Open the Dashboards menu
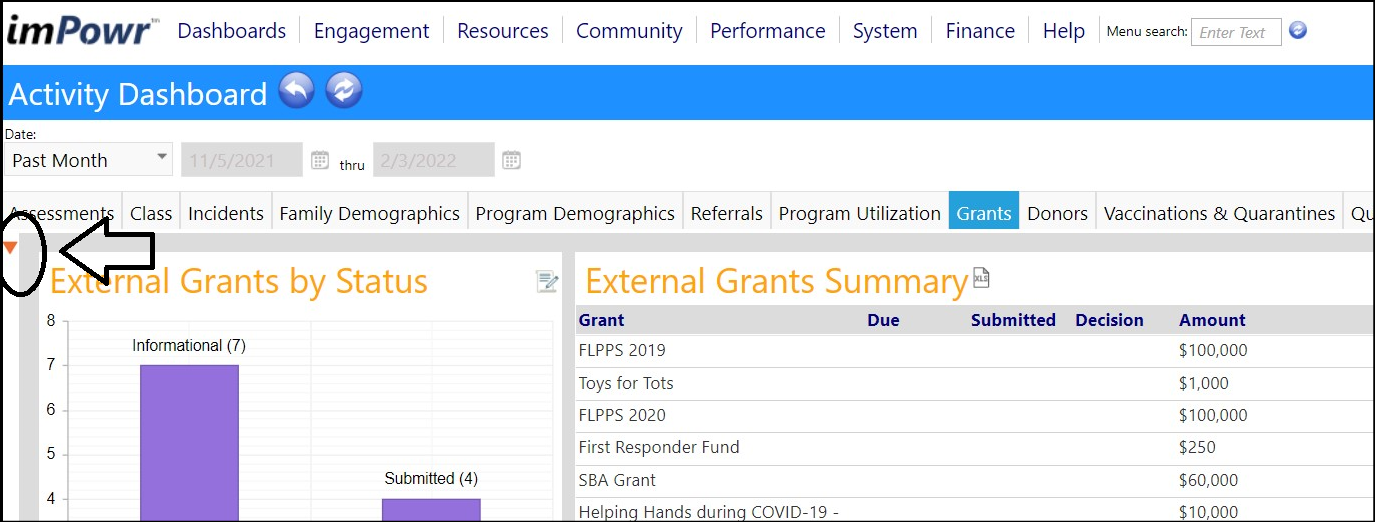 click(232, 31)
